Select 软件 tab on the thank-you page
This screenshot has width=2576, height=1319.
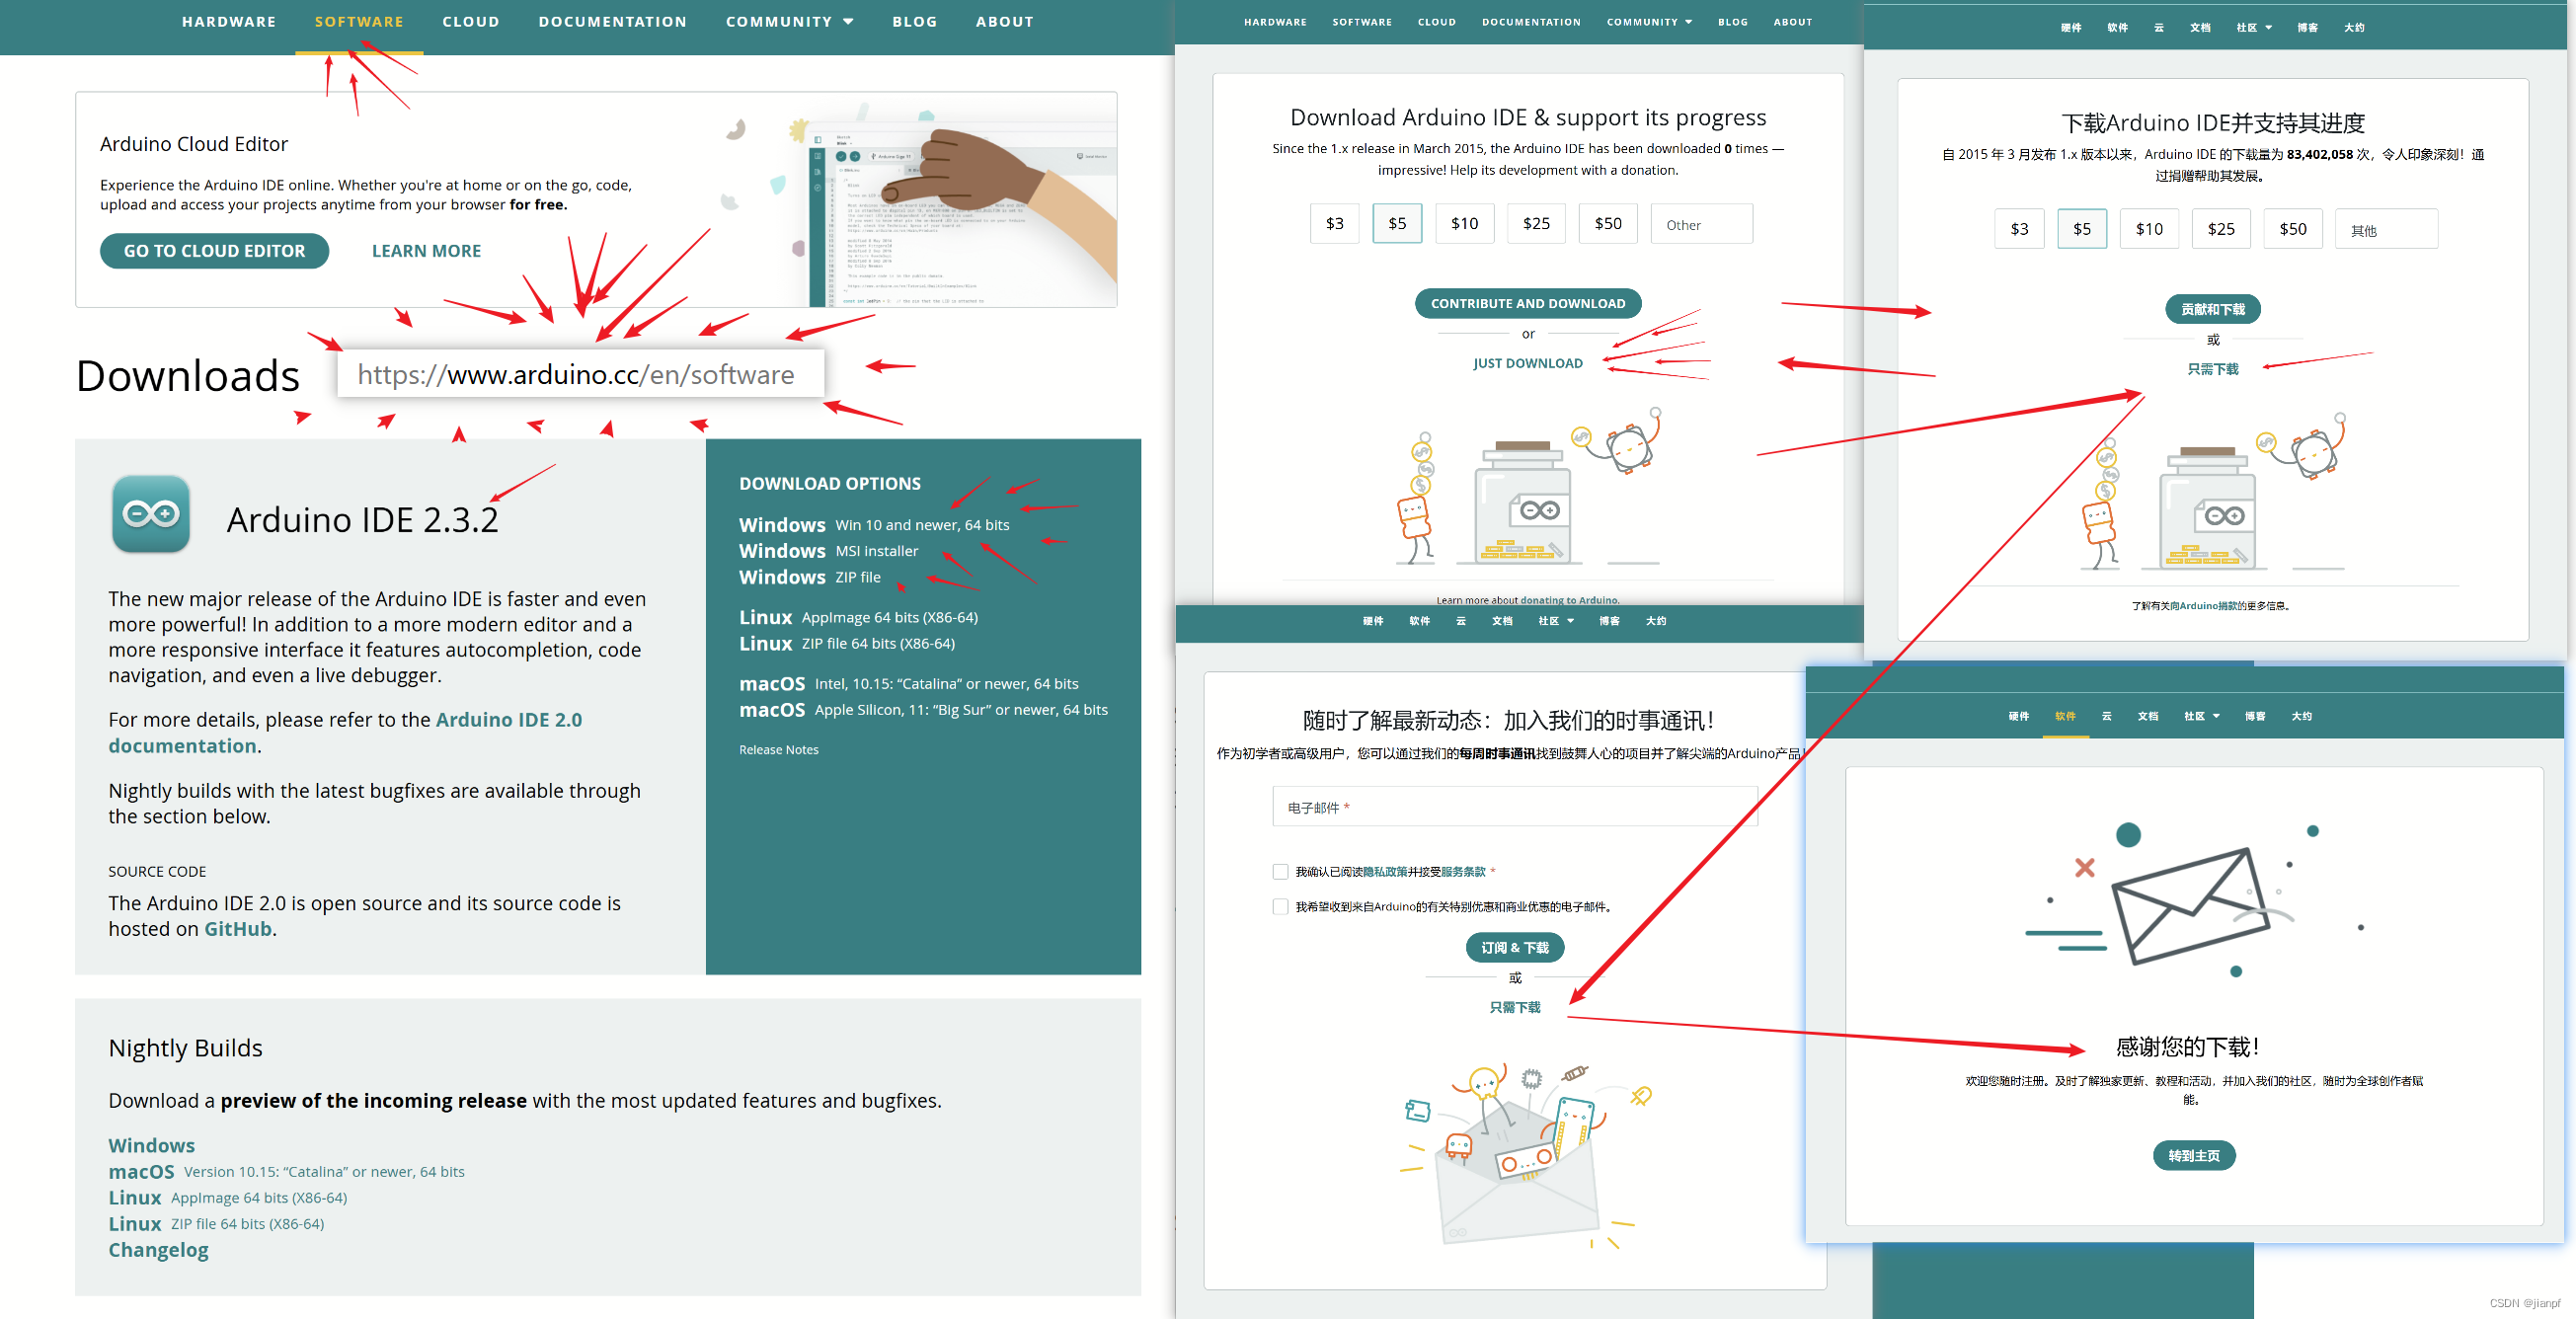coord(2065,716)
